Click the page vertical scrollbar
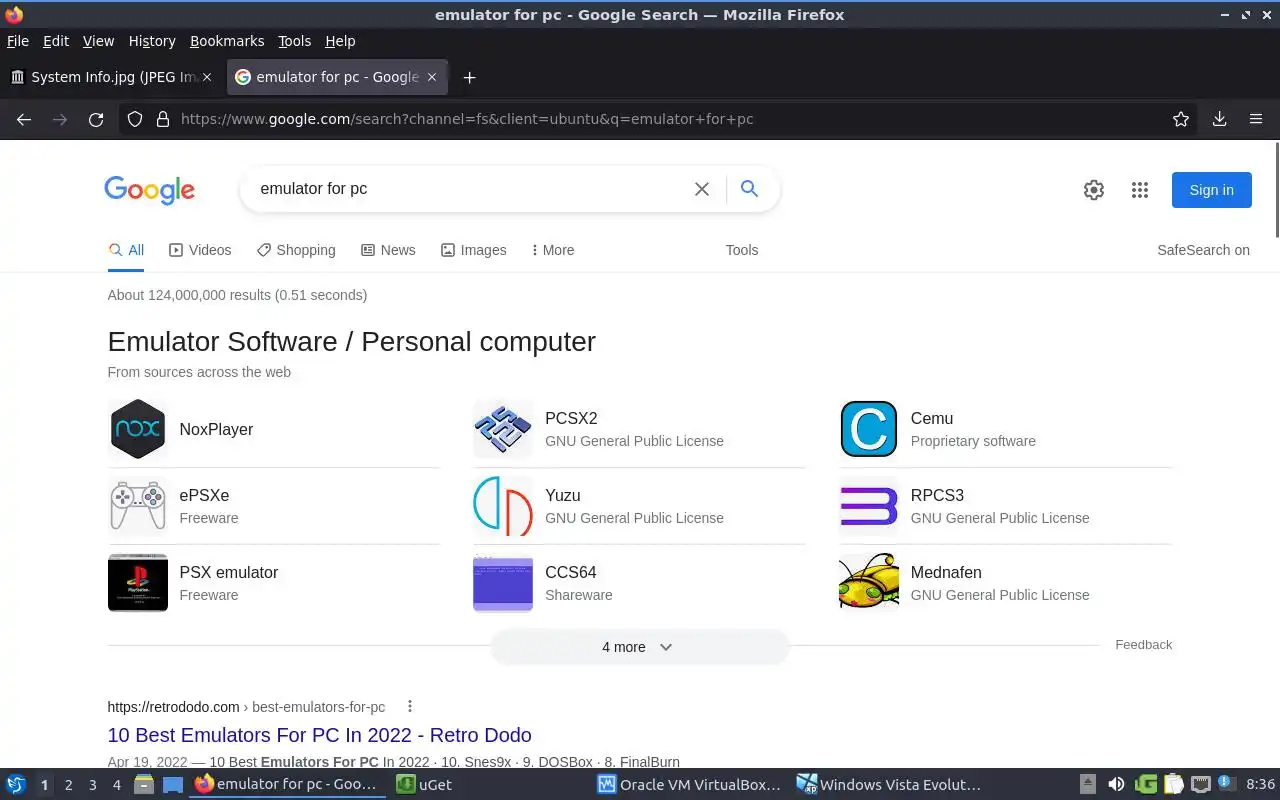The image size is (1280, 800). pyautogui.click(x=1276, y=190)
